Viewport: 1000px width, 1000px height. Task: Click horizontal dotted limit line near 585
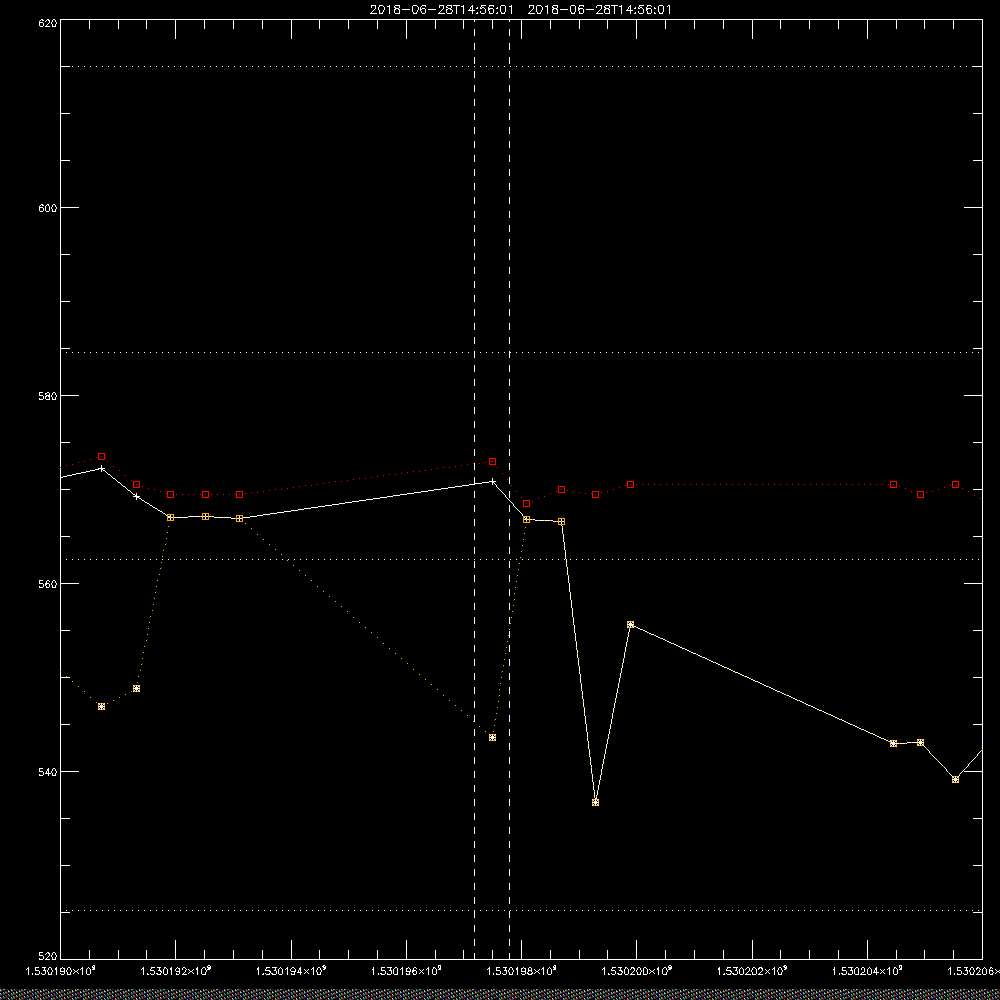[521, 352]
